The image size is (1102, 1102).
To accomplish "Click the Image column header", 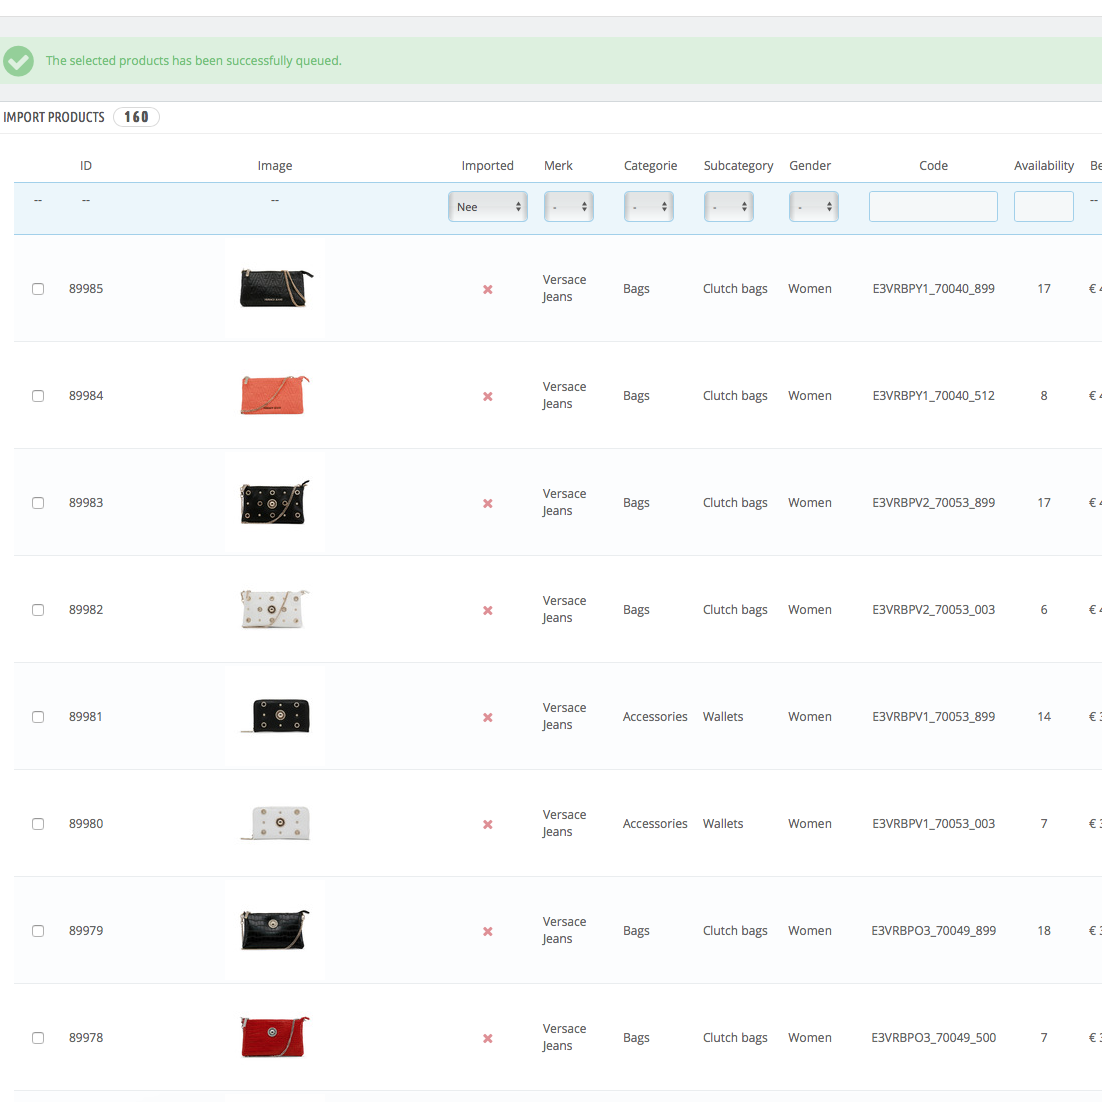I will click(x=275, y=165).
